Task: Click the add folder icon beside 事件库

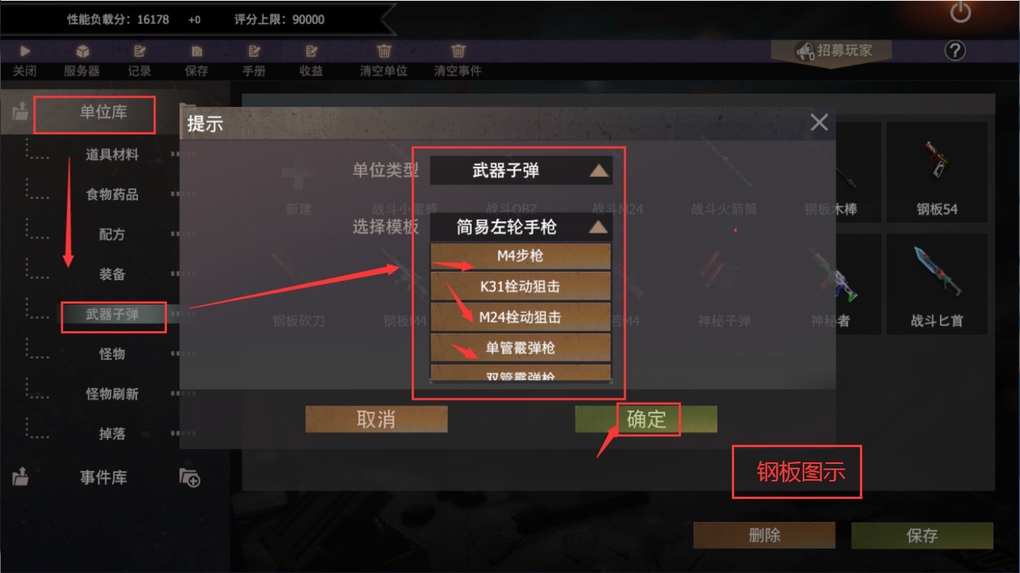Action: tap(189, 477)
